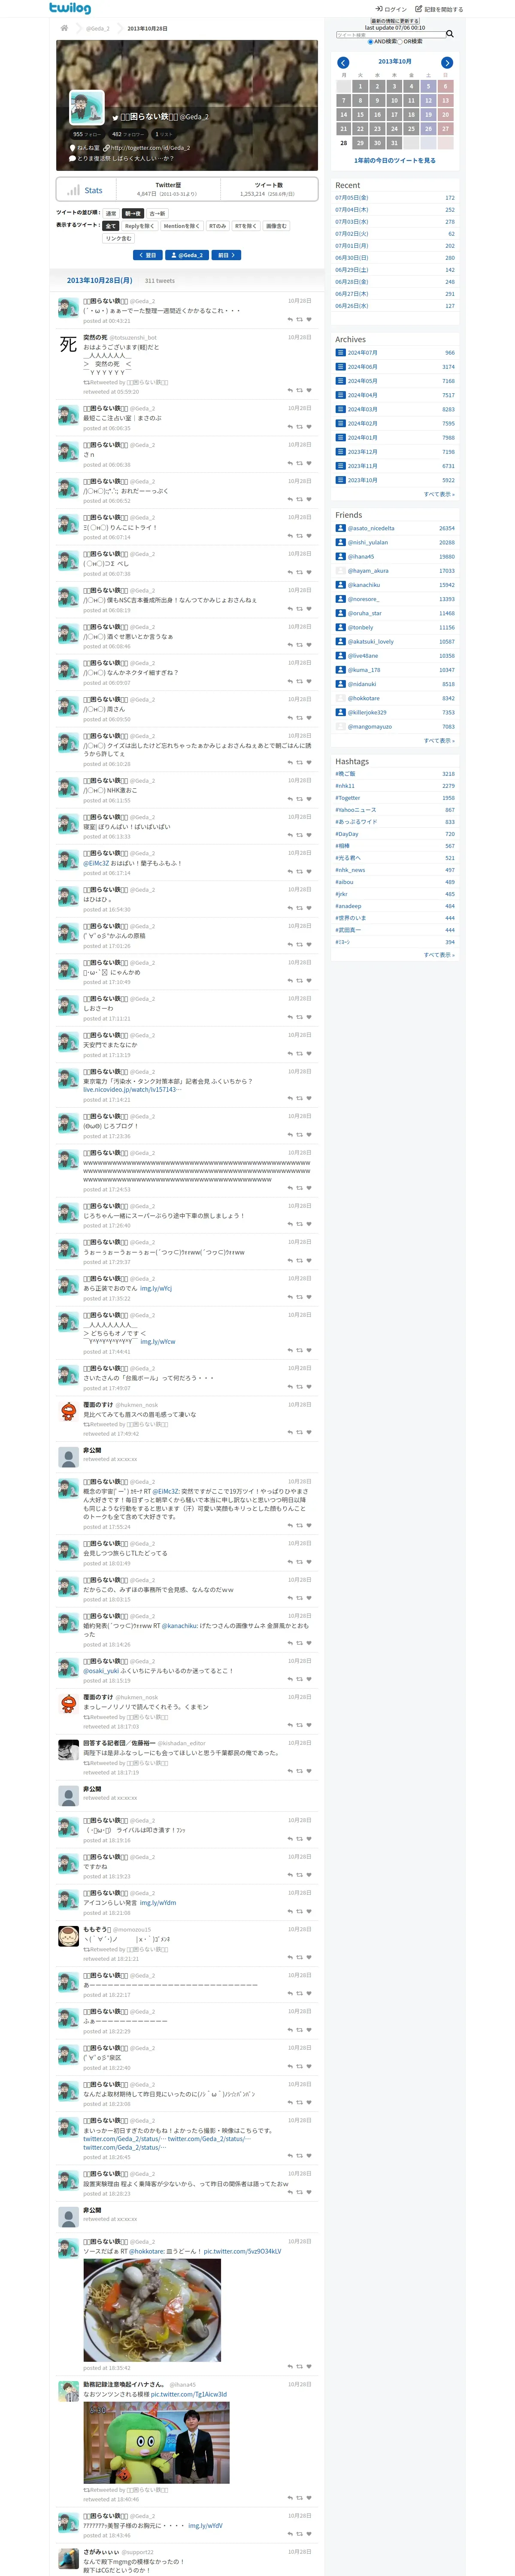Toggle the RTのみ filter
This screenshot has width=515, height=2576.
(x=217, y=226)
